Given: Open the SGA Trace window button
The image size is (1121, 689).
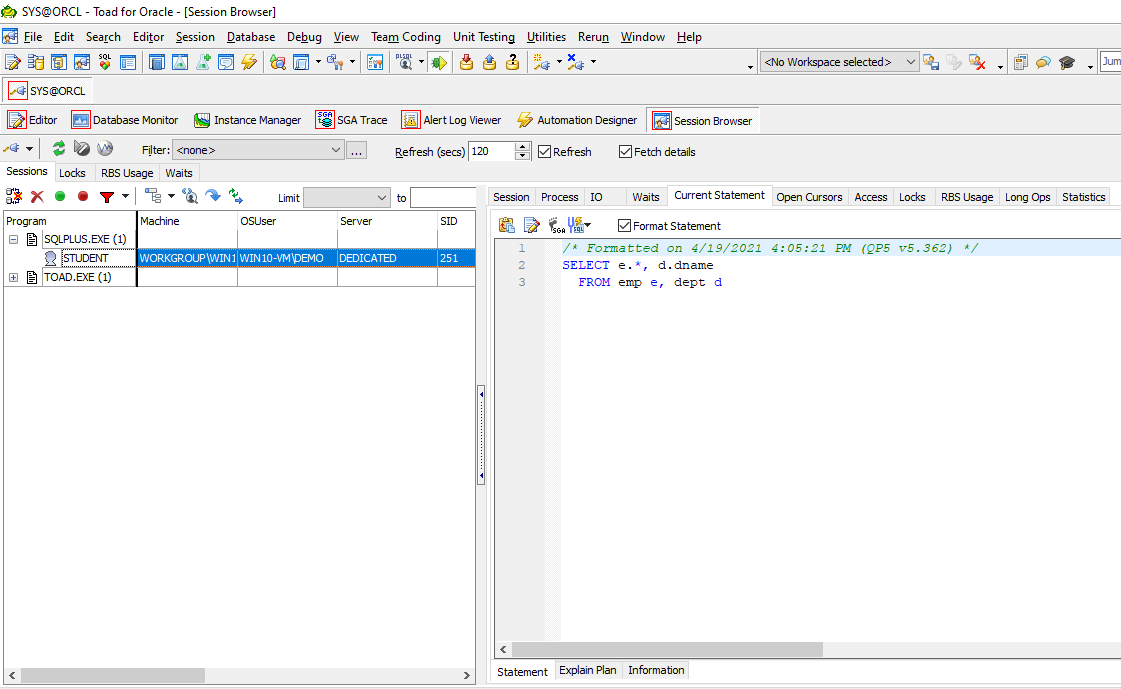Looking at the screenshot, I should tap(352, 120).
